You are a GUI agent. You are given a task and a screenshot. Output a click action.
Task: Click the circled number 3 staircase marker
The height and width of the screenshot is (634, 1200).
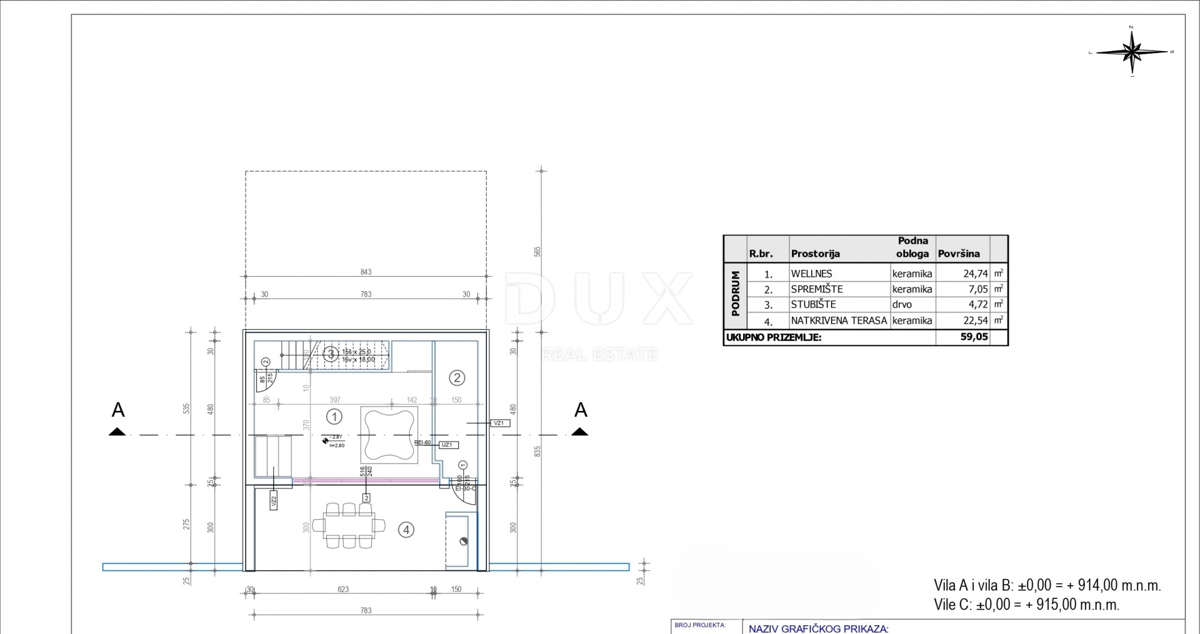pos(330,353)
